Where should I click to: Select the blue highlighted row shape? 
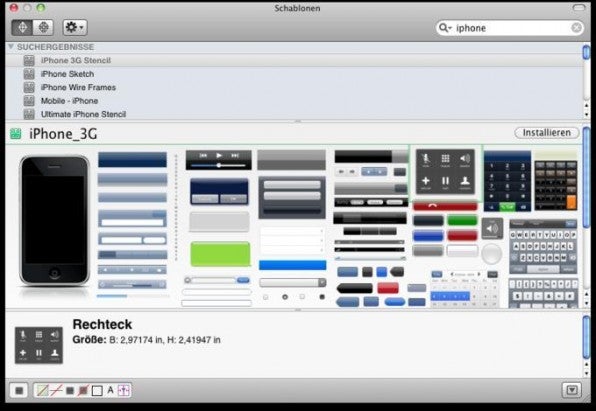[x=292, y=265]
